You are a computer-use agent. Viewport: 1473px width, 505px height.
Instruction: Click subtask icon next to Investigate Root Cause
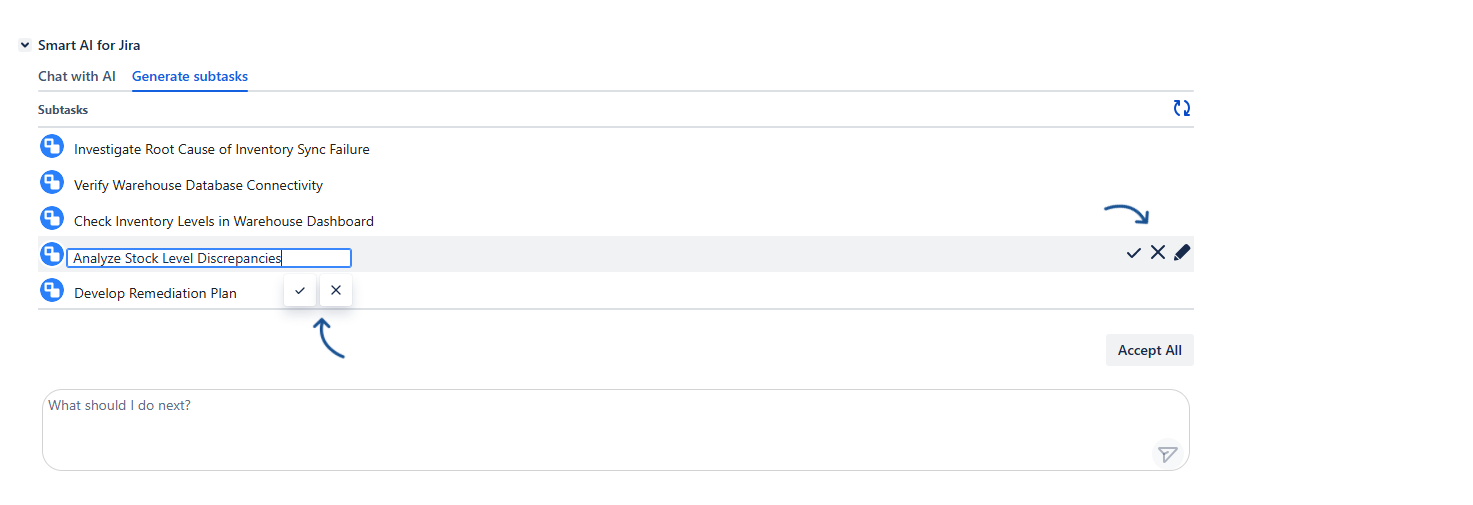click(52, 147)
